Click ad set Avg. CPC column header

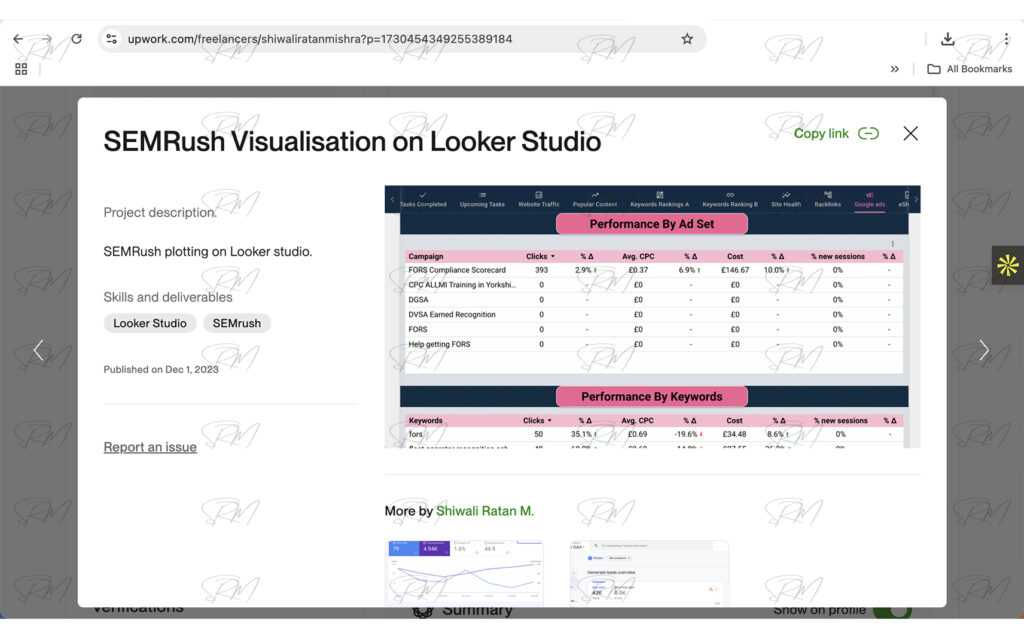click(637, 256)
